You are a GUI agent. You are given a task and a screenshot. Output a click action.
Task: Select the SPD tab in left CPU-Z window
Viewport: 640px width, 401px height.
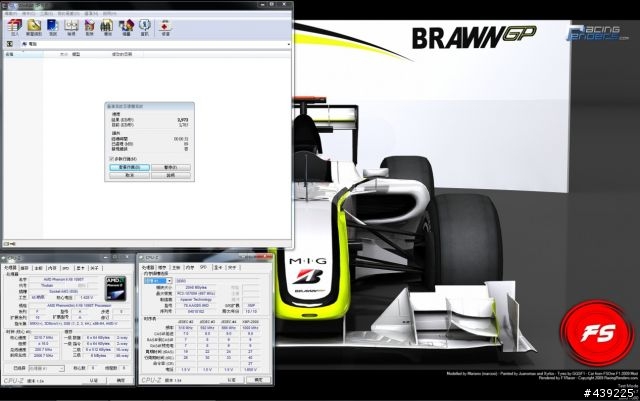[66, 268]
